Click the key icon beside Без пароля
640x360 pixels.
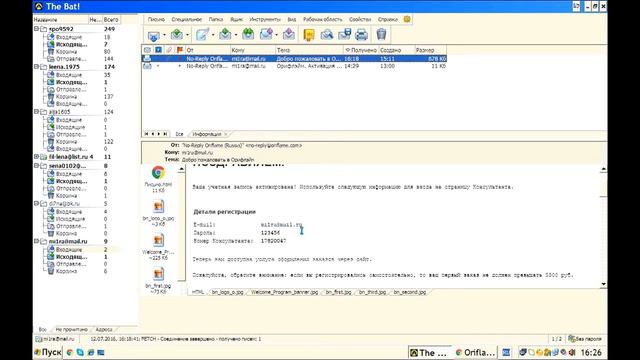(x=572, y=339)
